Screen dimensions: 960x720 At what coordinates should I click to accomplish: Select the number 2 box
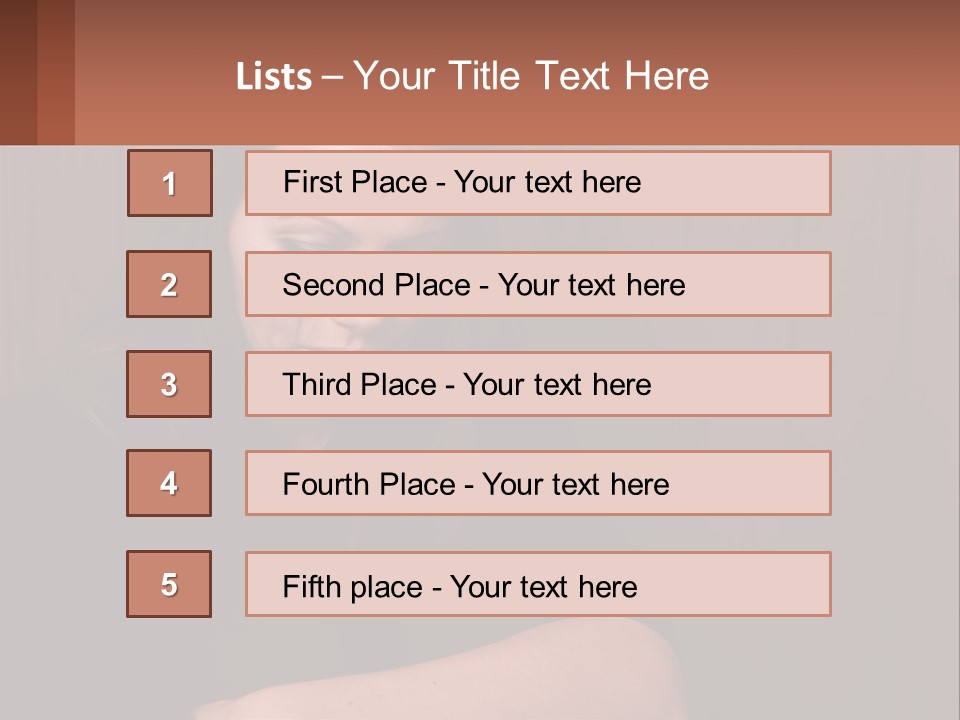point(169,284)
